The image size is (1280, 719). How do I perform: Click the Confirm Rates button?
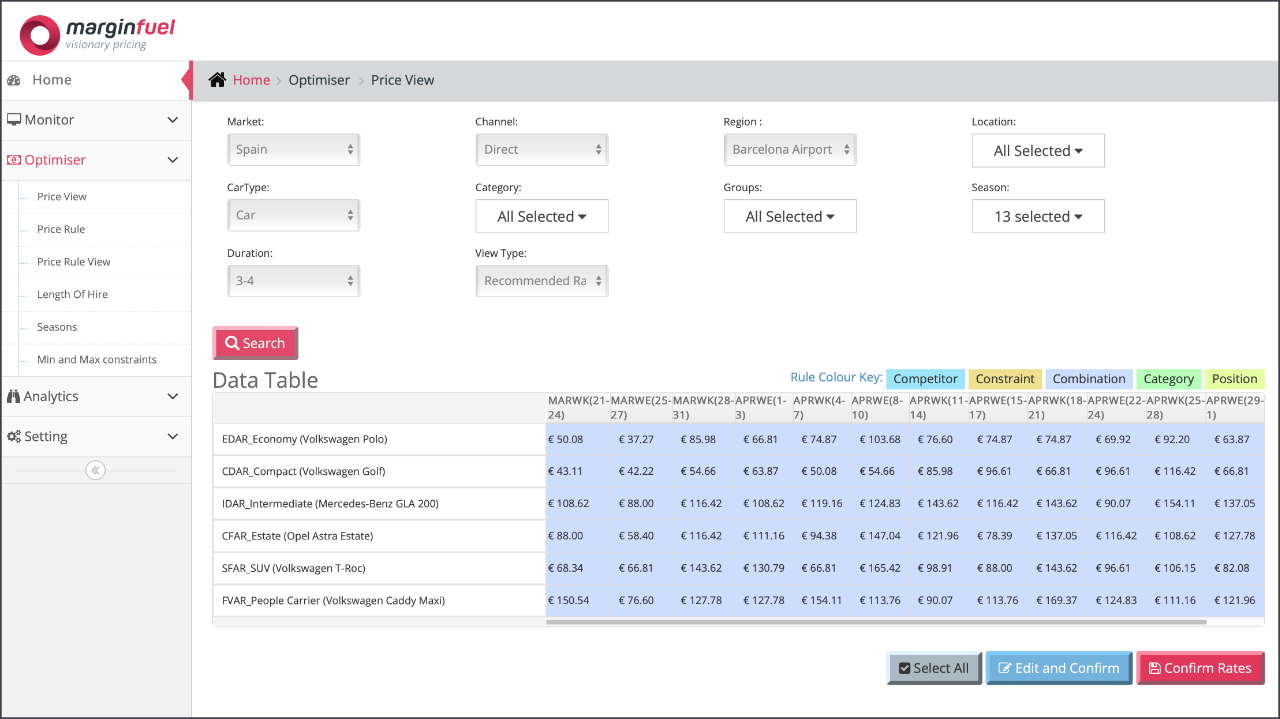coord(1200,667)
